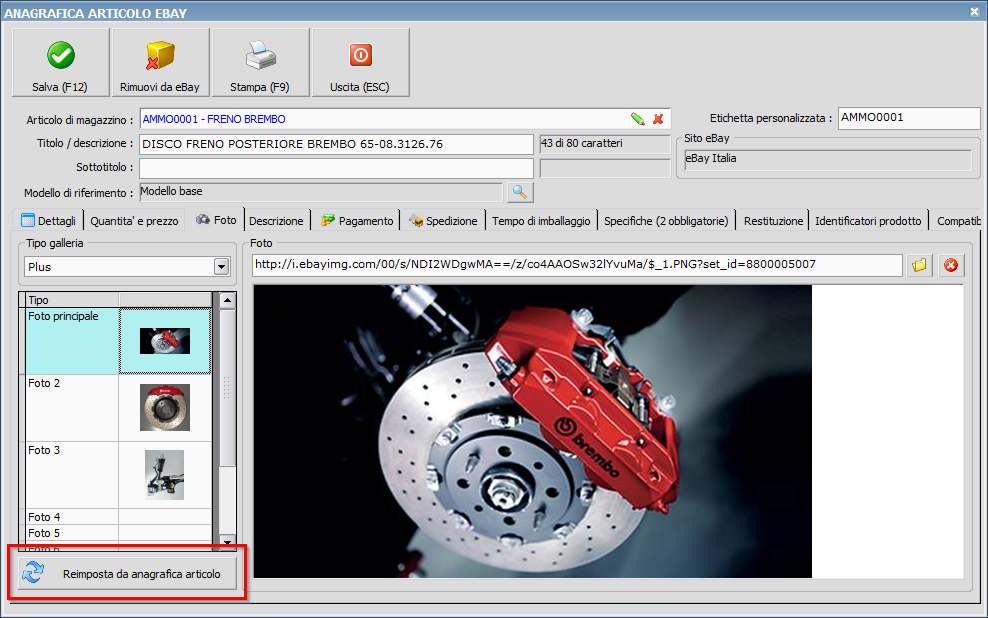988x618 pixels.
Task: Click Reimposta da anagrafica articolo button
Action: click(127, 574)
